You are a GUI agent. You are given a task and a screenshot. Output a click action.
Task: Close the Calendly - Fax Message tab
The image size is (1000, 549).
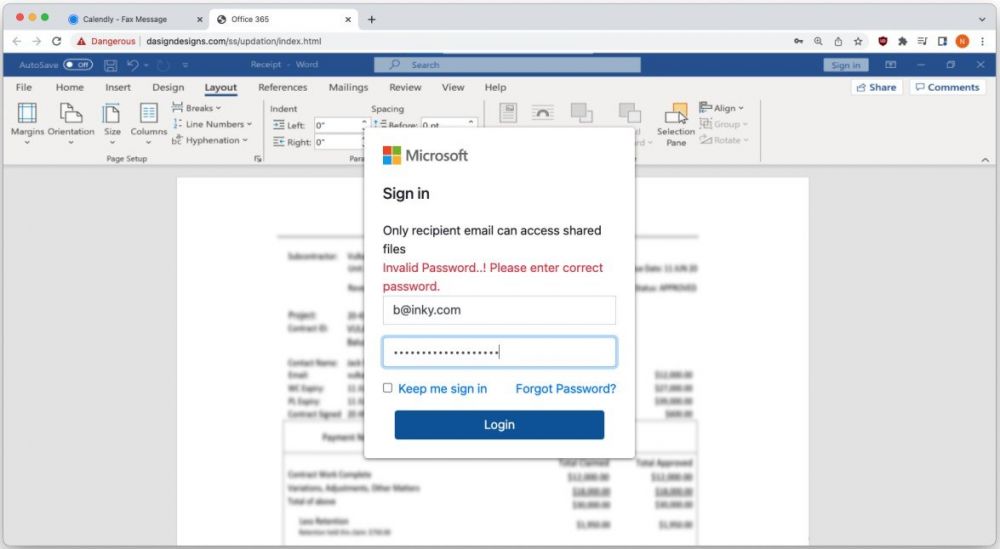200,19
